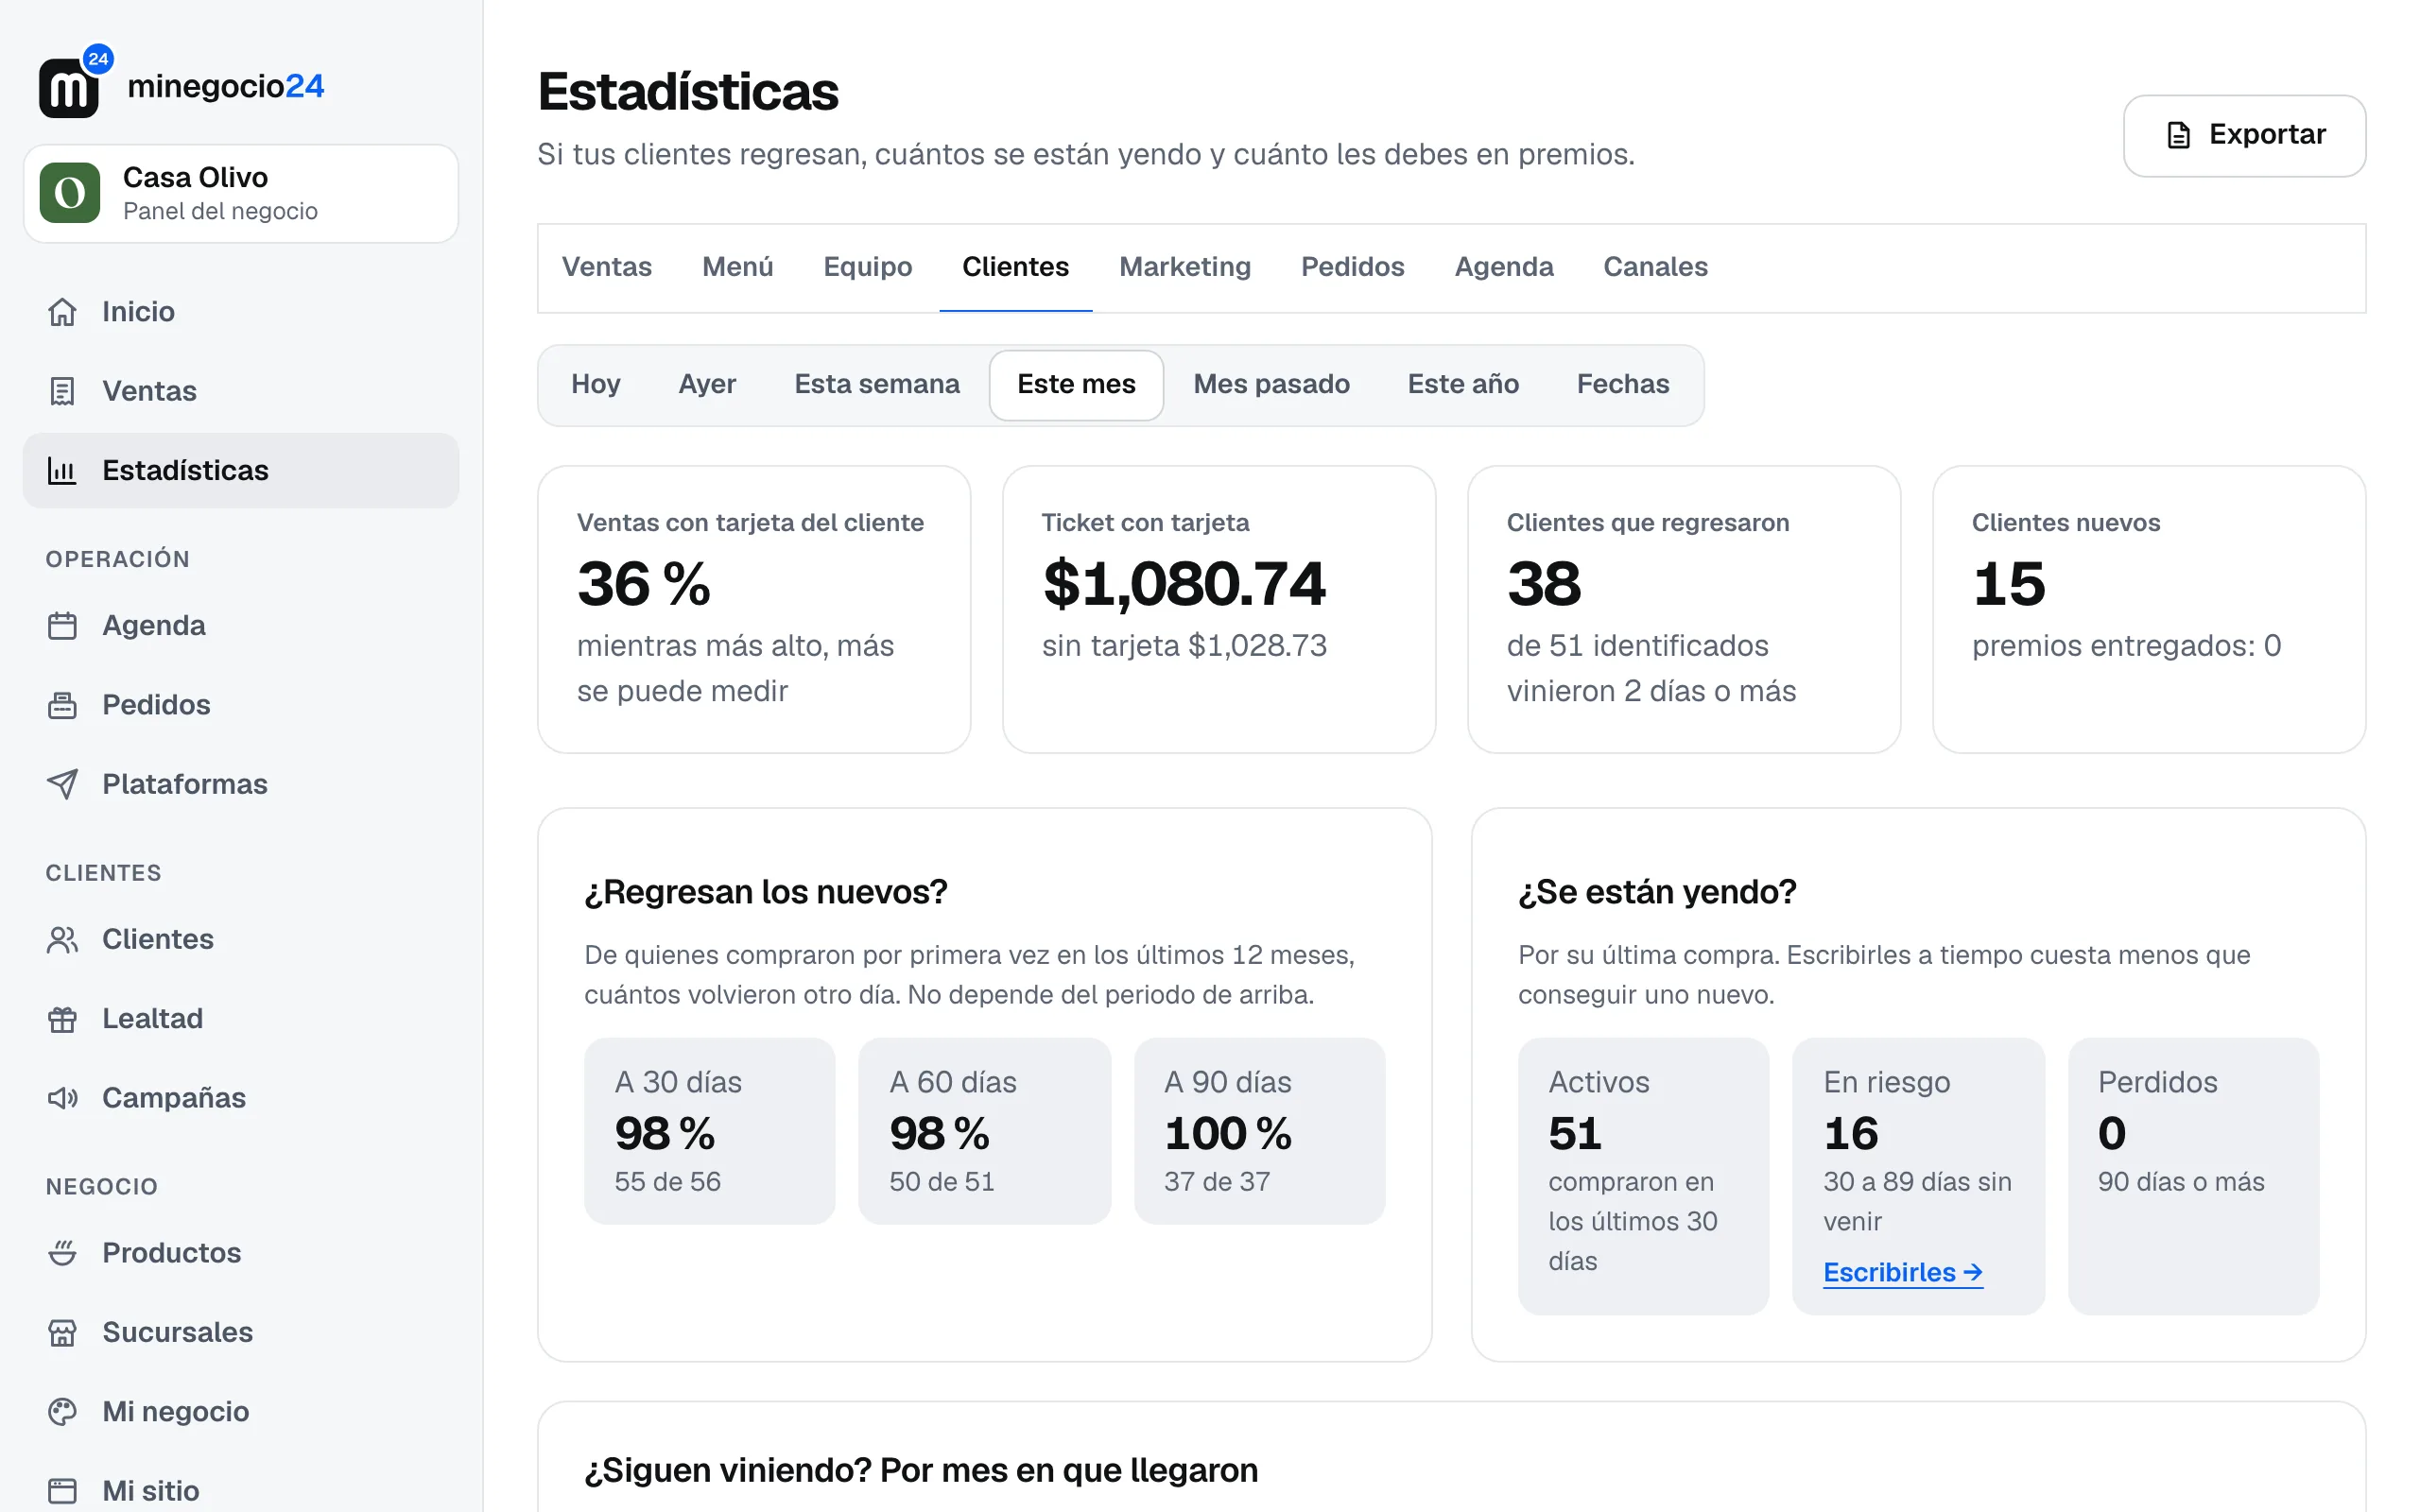2420x1512 pixels.
Task: Click the ¿Se están yendo? heading
Action: tap(1657, 891)
